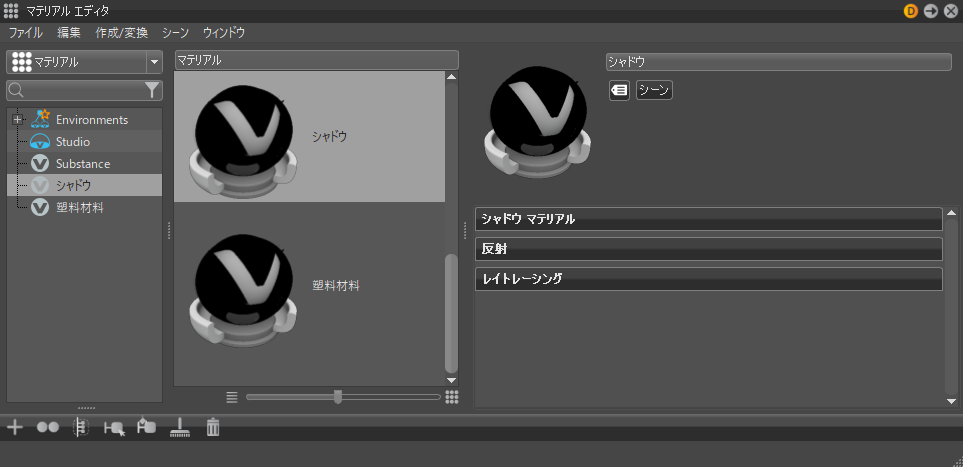
Task: Click the large シャドウ preview sphere
Action: [x=537, y=122]
